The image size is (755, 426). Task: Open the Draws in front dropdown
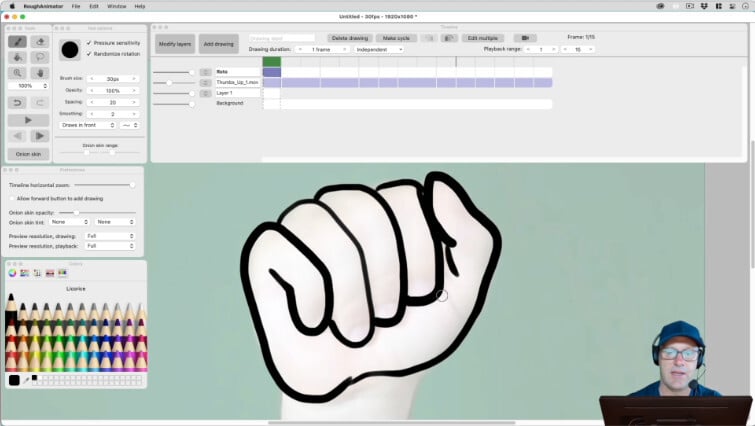coord(88,125)
